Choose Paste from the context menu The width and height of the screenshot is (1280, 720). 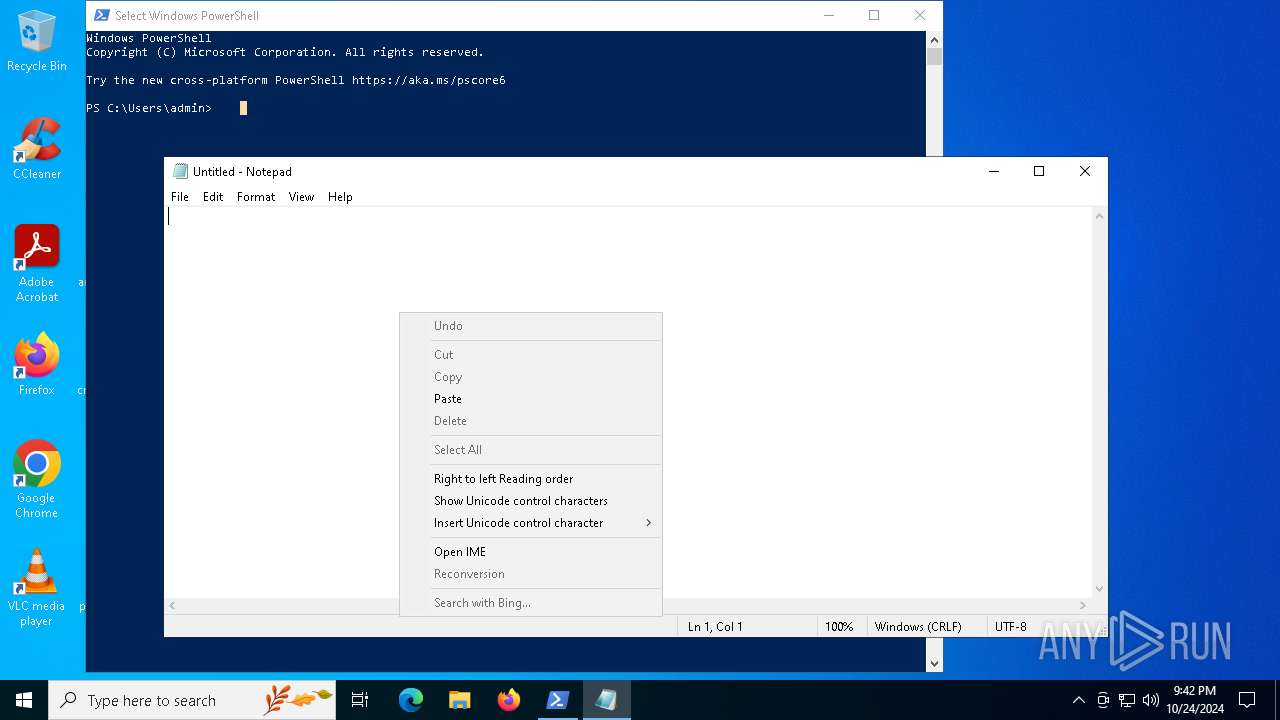click(x=530, y=399)
